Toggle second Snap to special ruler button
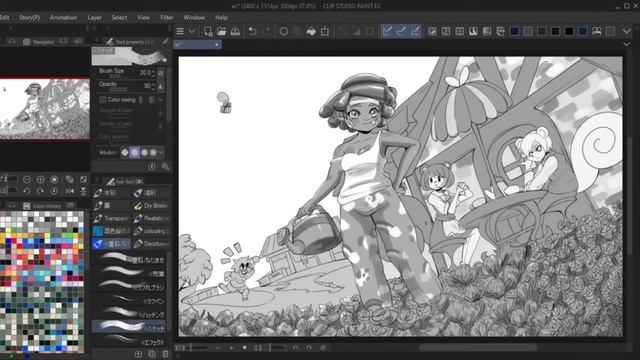640x360 pixels. 401,31
